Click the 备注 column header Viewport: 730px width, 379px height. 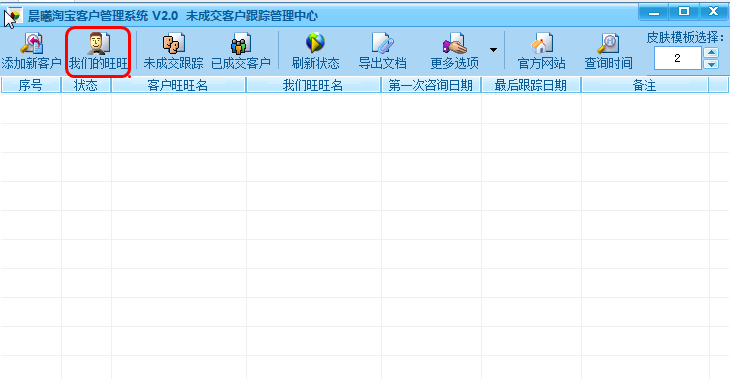645,85
